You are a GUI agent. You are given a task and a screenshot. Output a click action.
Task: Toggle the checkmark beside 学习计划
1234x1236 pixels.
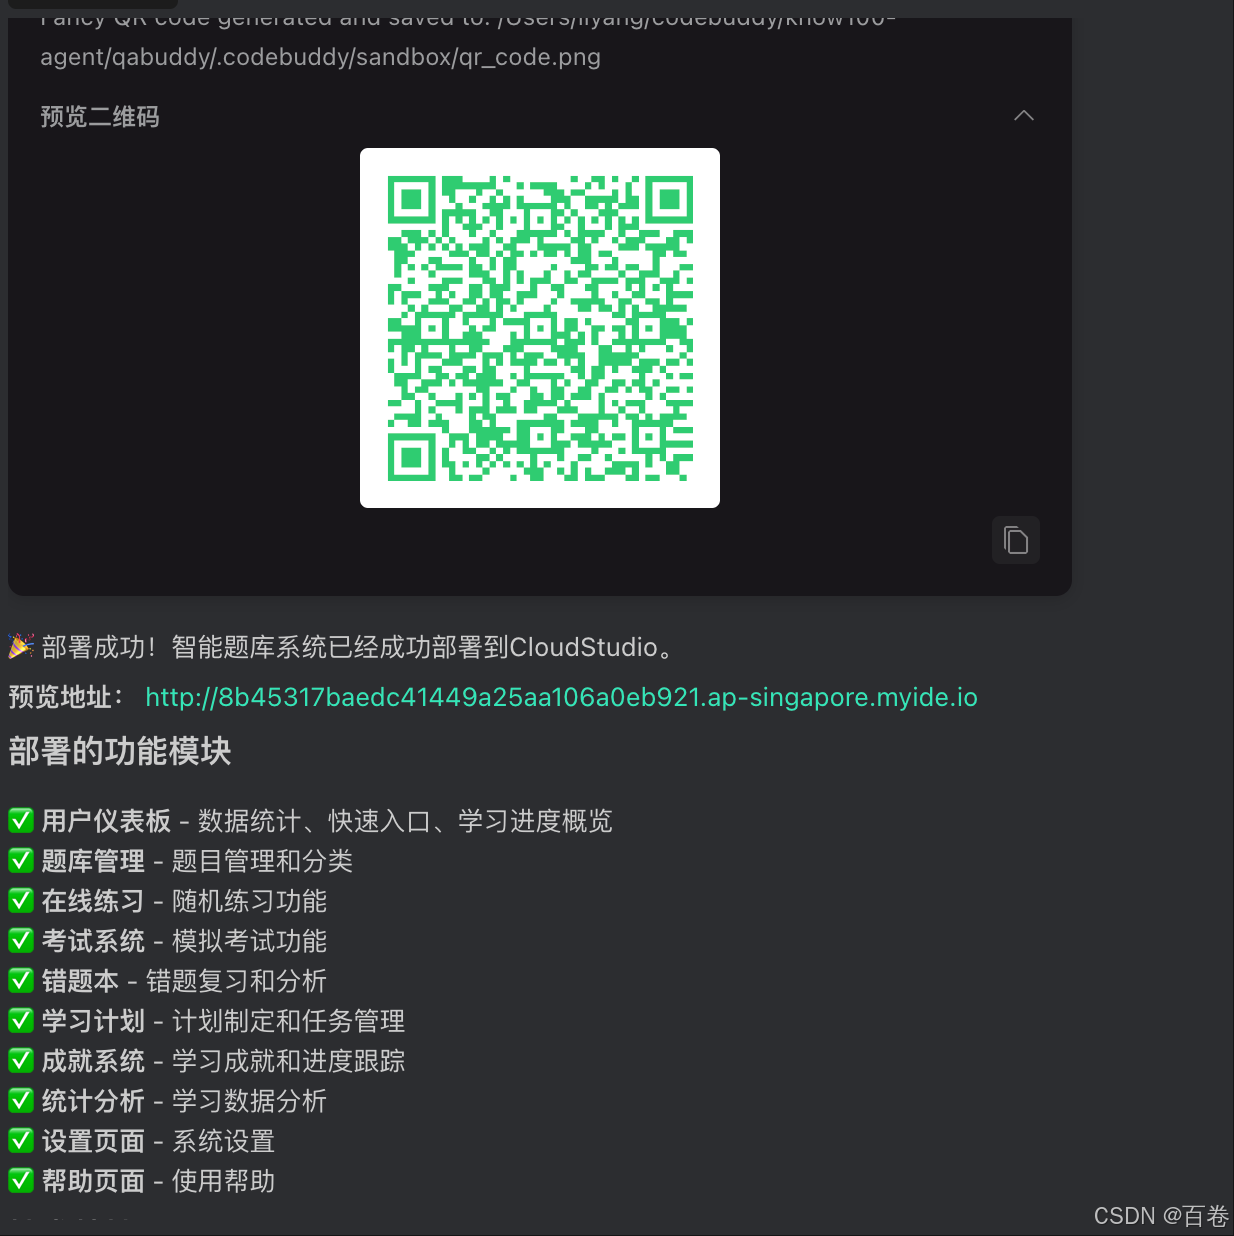click(21, 1020)
